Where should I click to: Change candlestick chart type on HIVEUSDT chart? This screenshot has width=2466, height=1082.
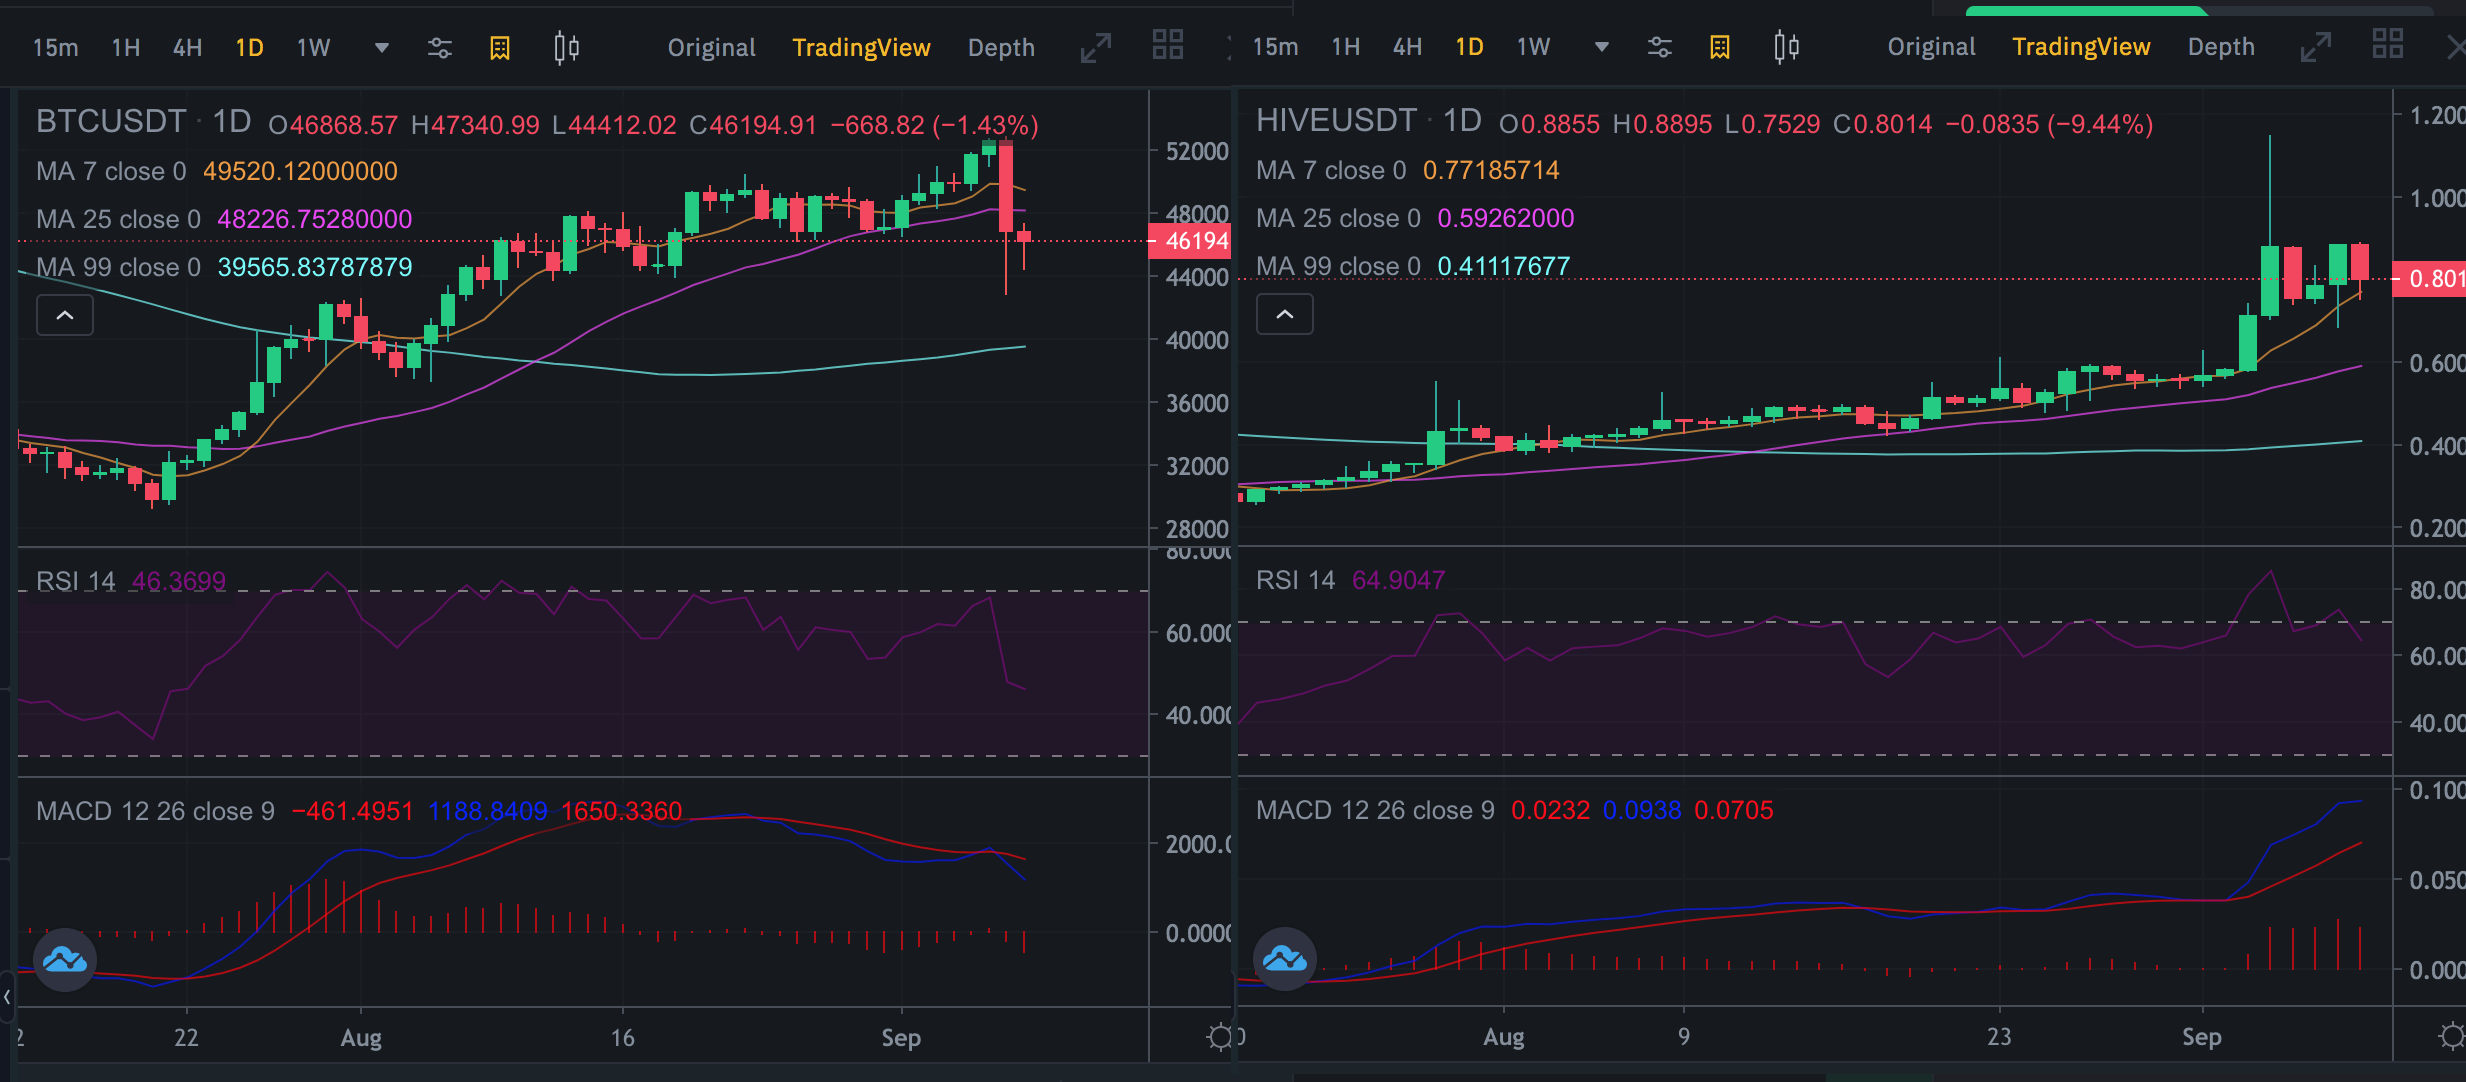coord(1786,47)
